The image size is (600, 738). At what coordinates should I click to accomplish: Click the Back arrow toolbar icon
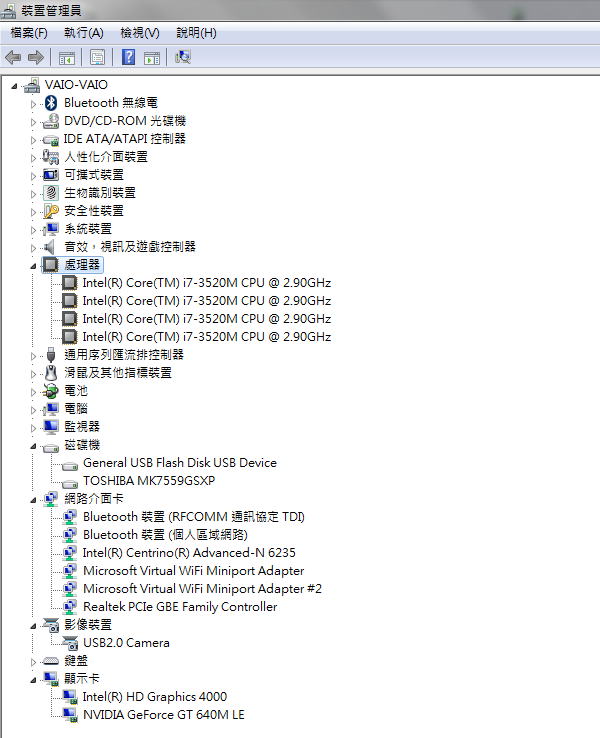click(x=13, y=57)
